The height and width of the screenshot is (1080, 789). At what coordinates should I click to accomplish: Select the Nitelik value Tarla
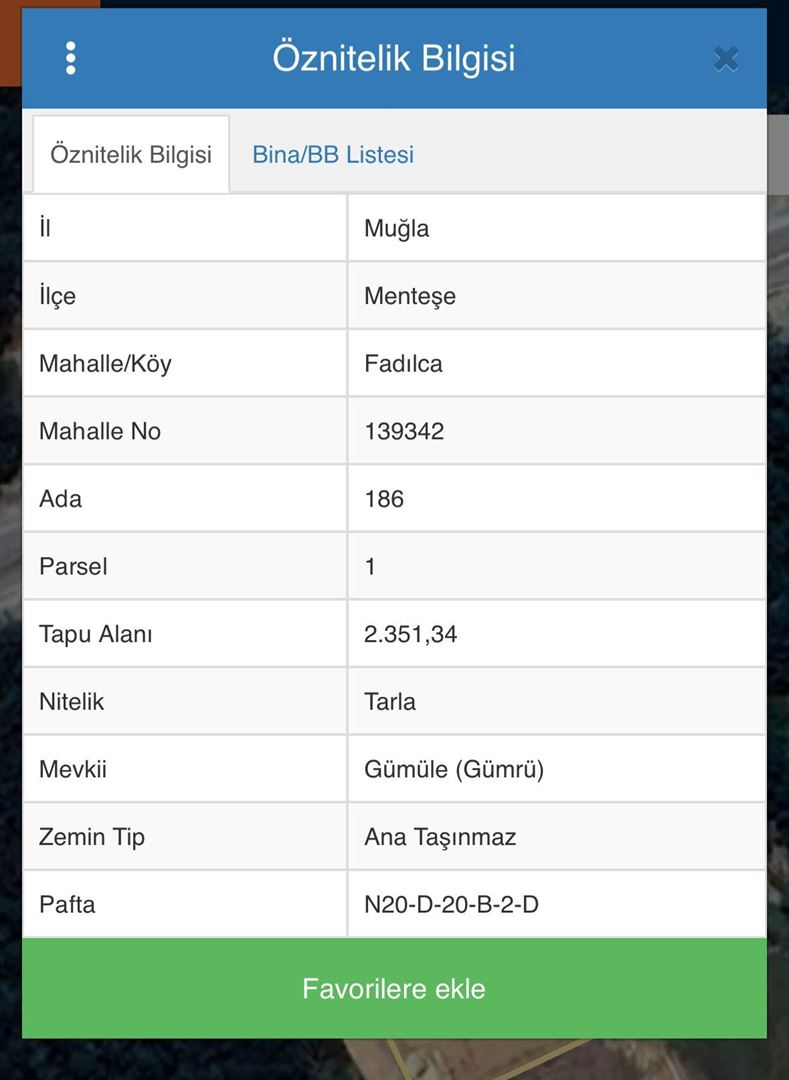point(390,702)
